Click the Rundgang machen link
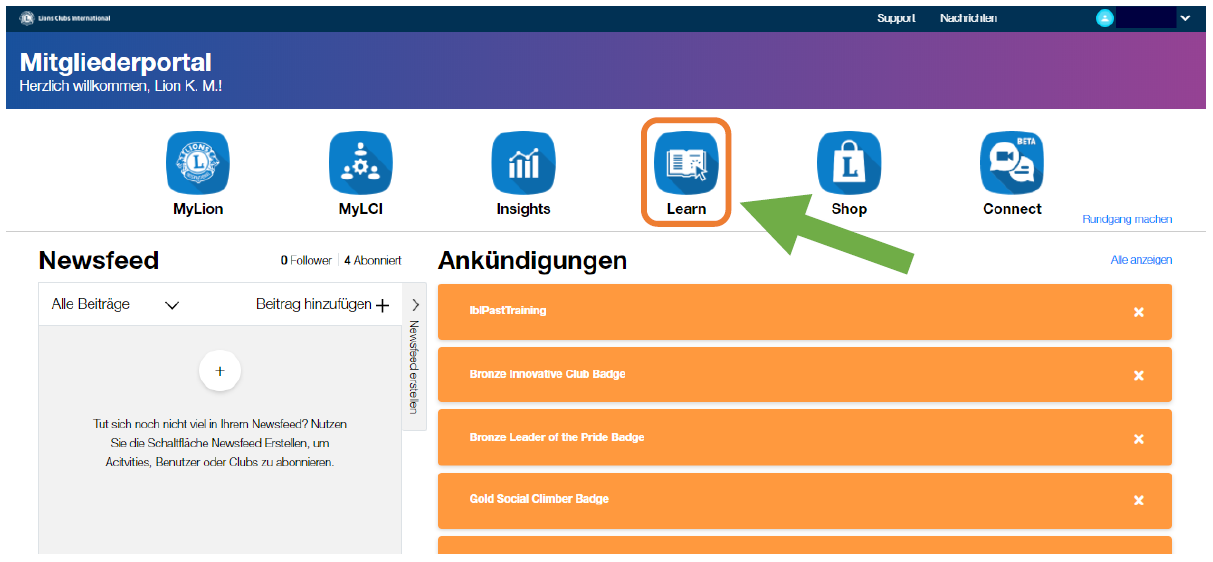 [x=1127, y=219]
